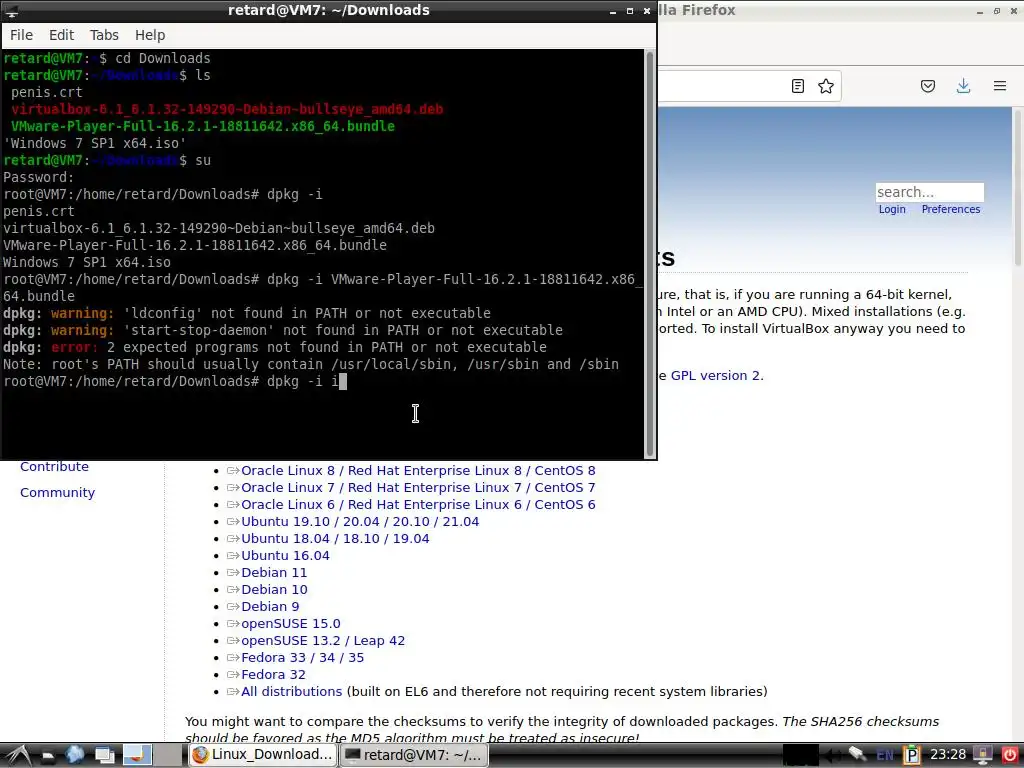Open Save to Pocket icon in Firefox
This screenshot has height=768, width=1024.
928,86
